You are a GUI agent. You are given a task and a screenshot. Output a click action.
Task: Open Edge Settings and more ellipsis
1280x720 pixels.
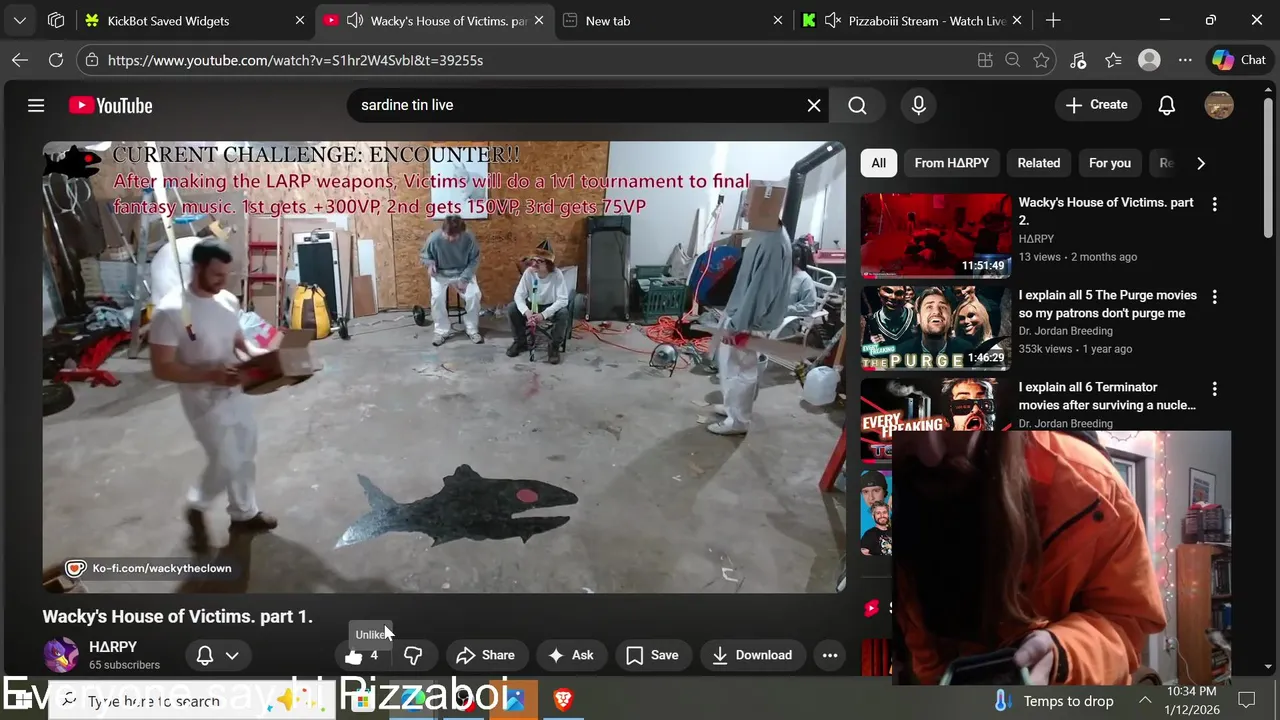[x=1185, y=60]
